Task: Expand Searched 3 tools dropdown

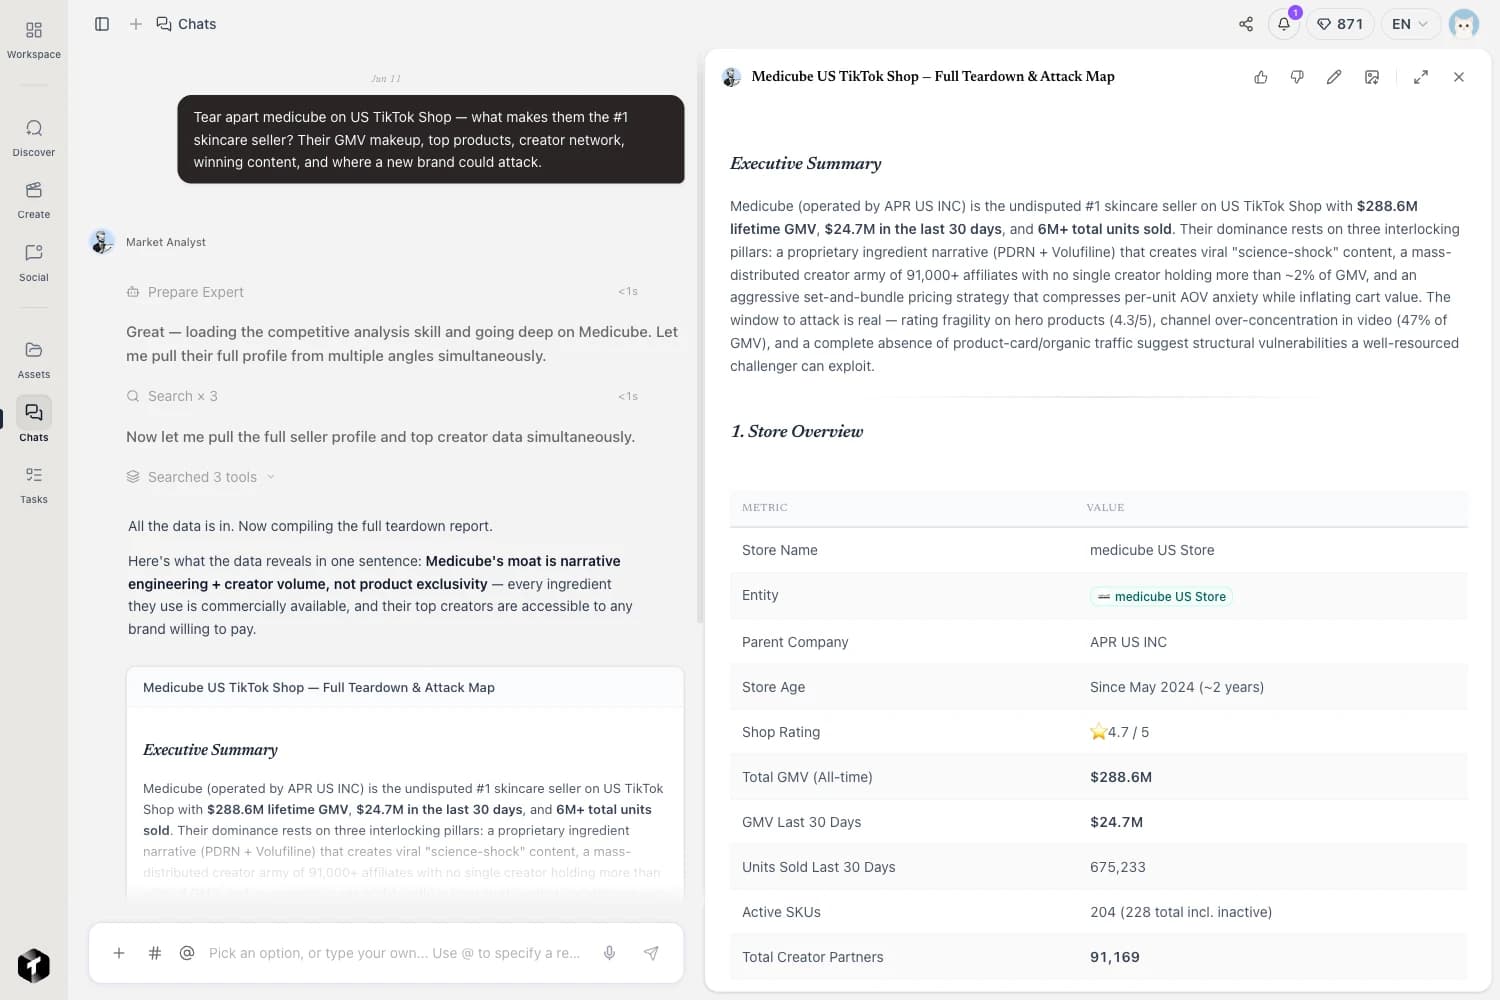Action: click(201, 477)
